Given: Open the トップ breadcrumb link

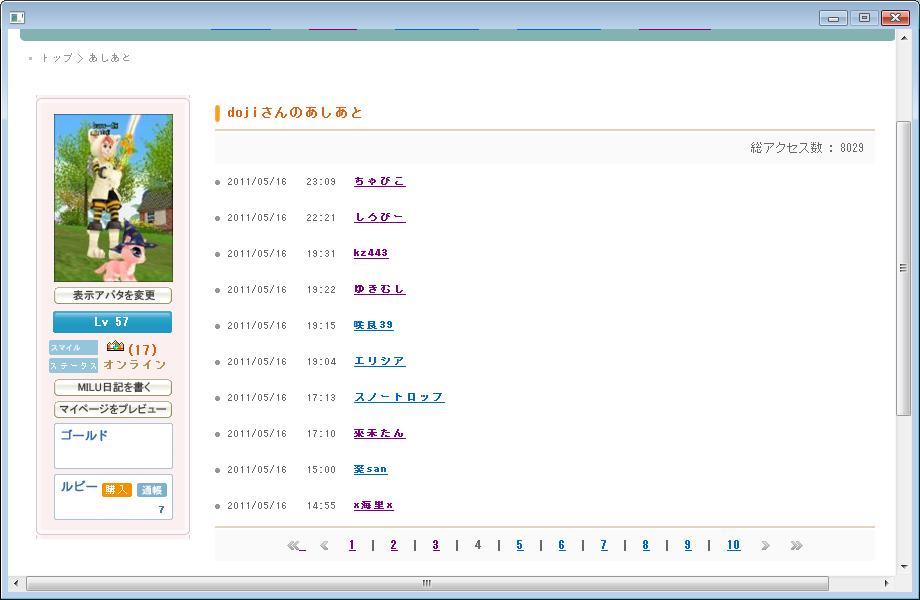Looking at the screenshot, I should tap(56, 58).
